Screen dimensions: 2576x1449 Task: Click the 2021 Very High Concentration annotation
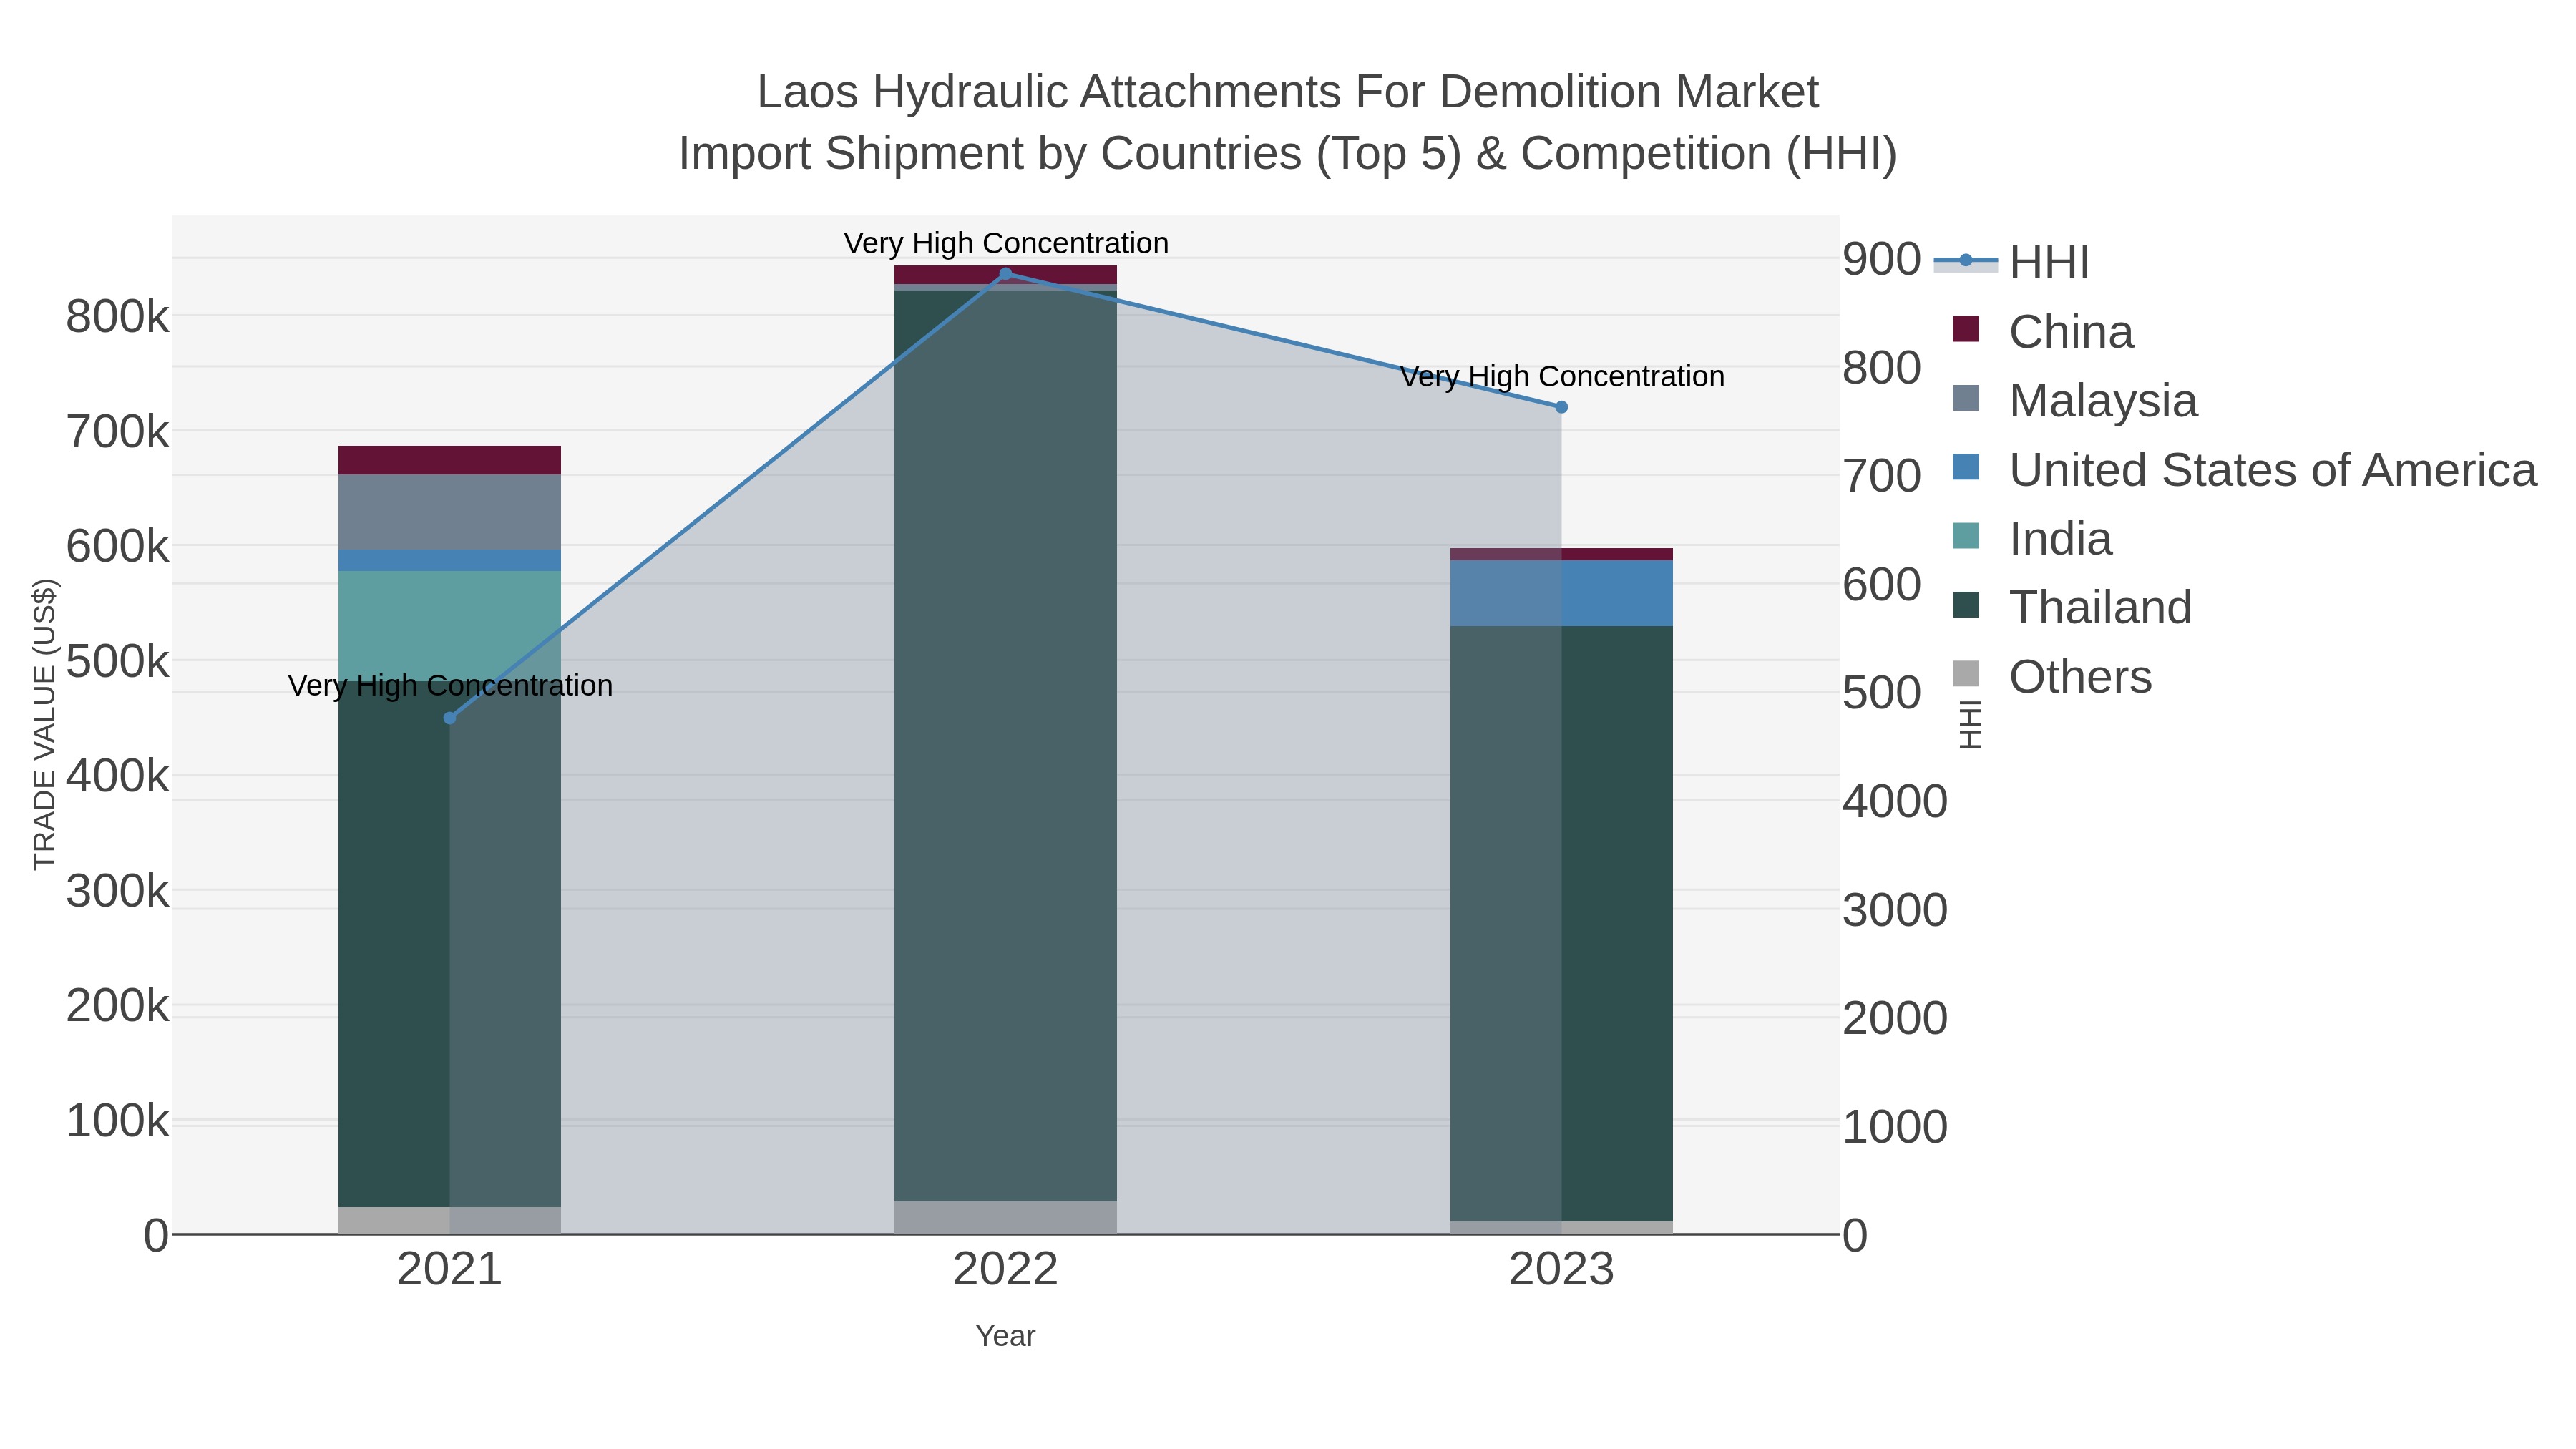450,685
